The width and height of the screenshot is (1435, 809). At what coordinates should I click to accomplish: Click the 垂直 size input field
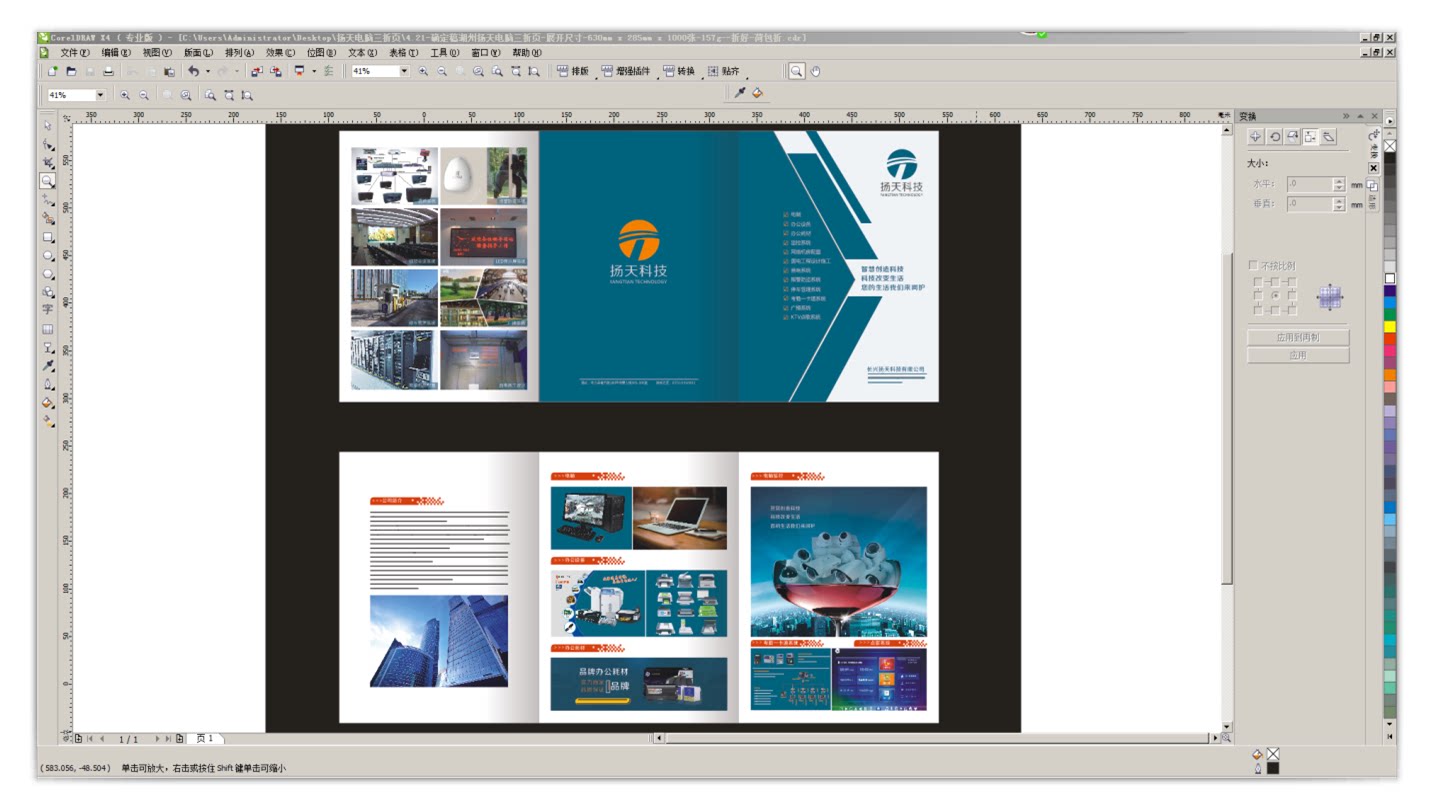(x=1310, y=204)
